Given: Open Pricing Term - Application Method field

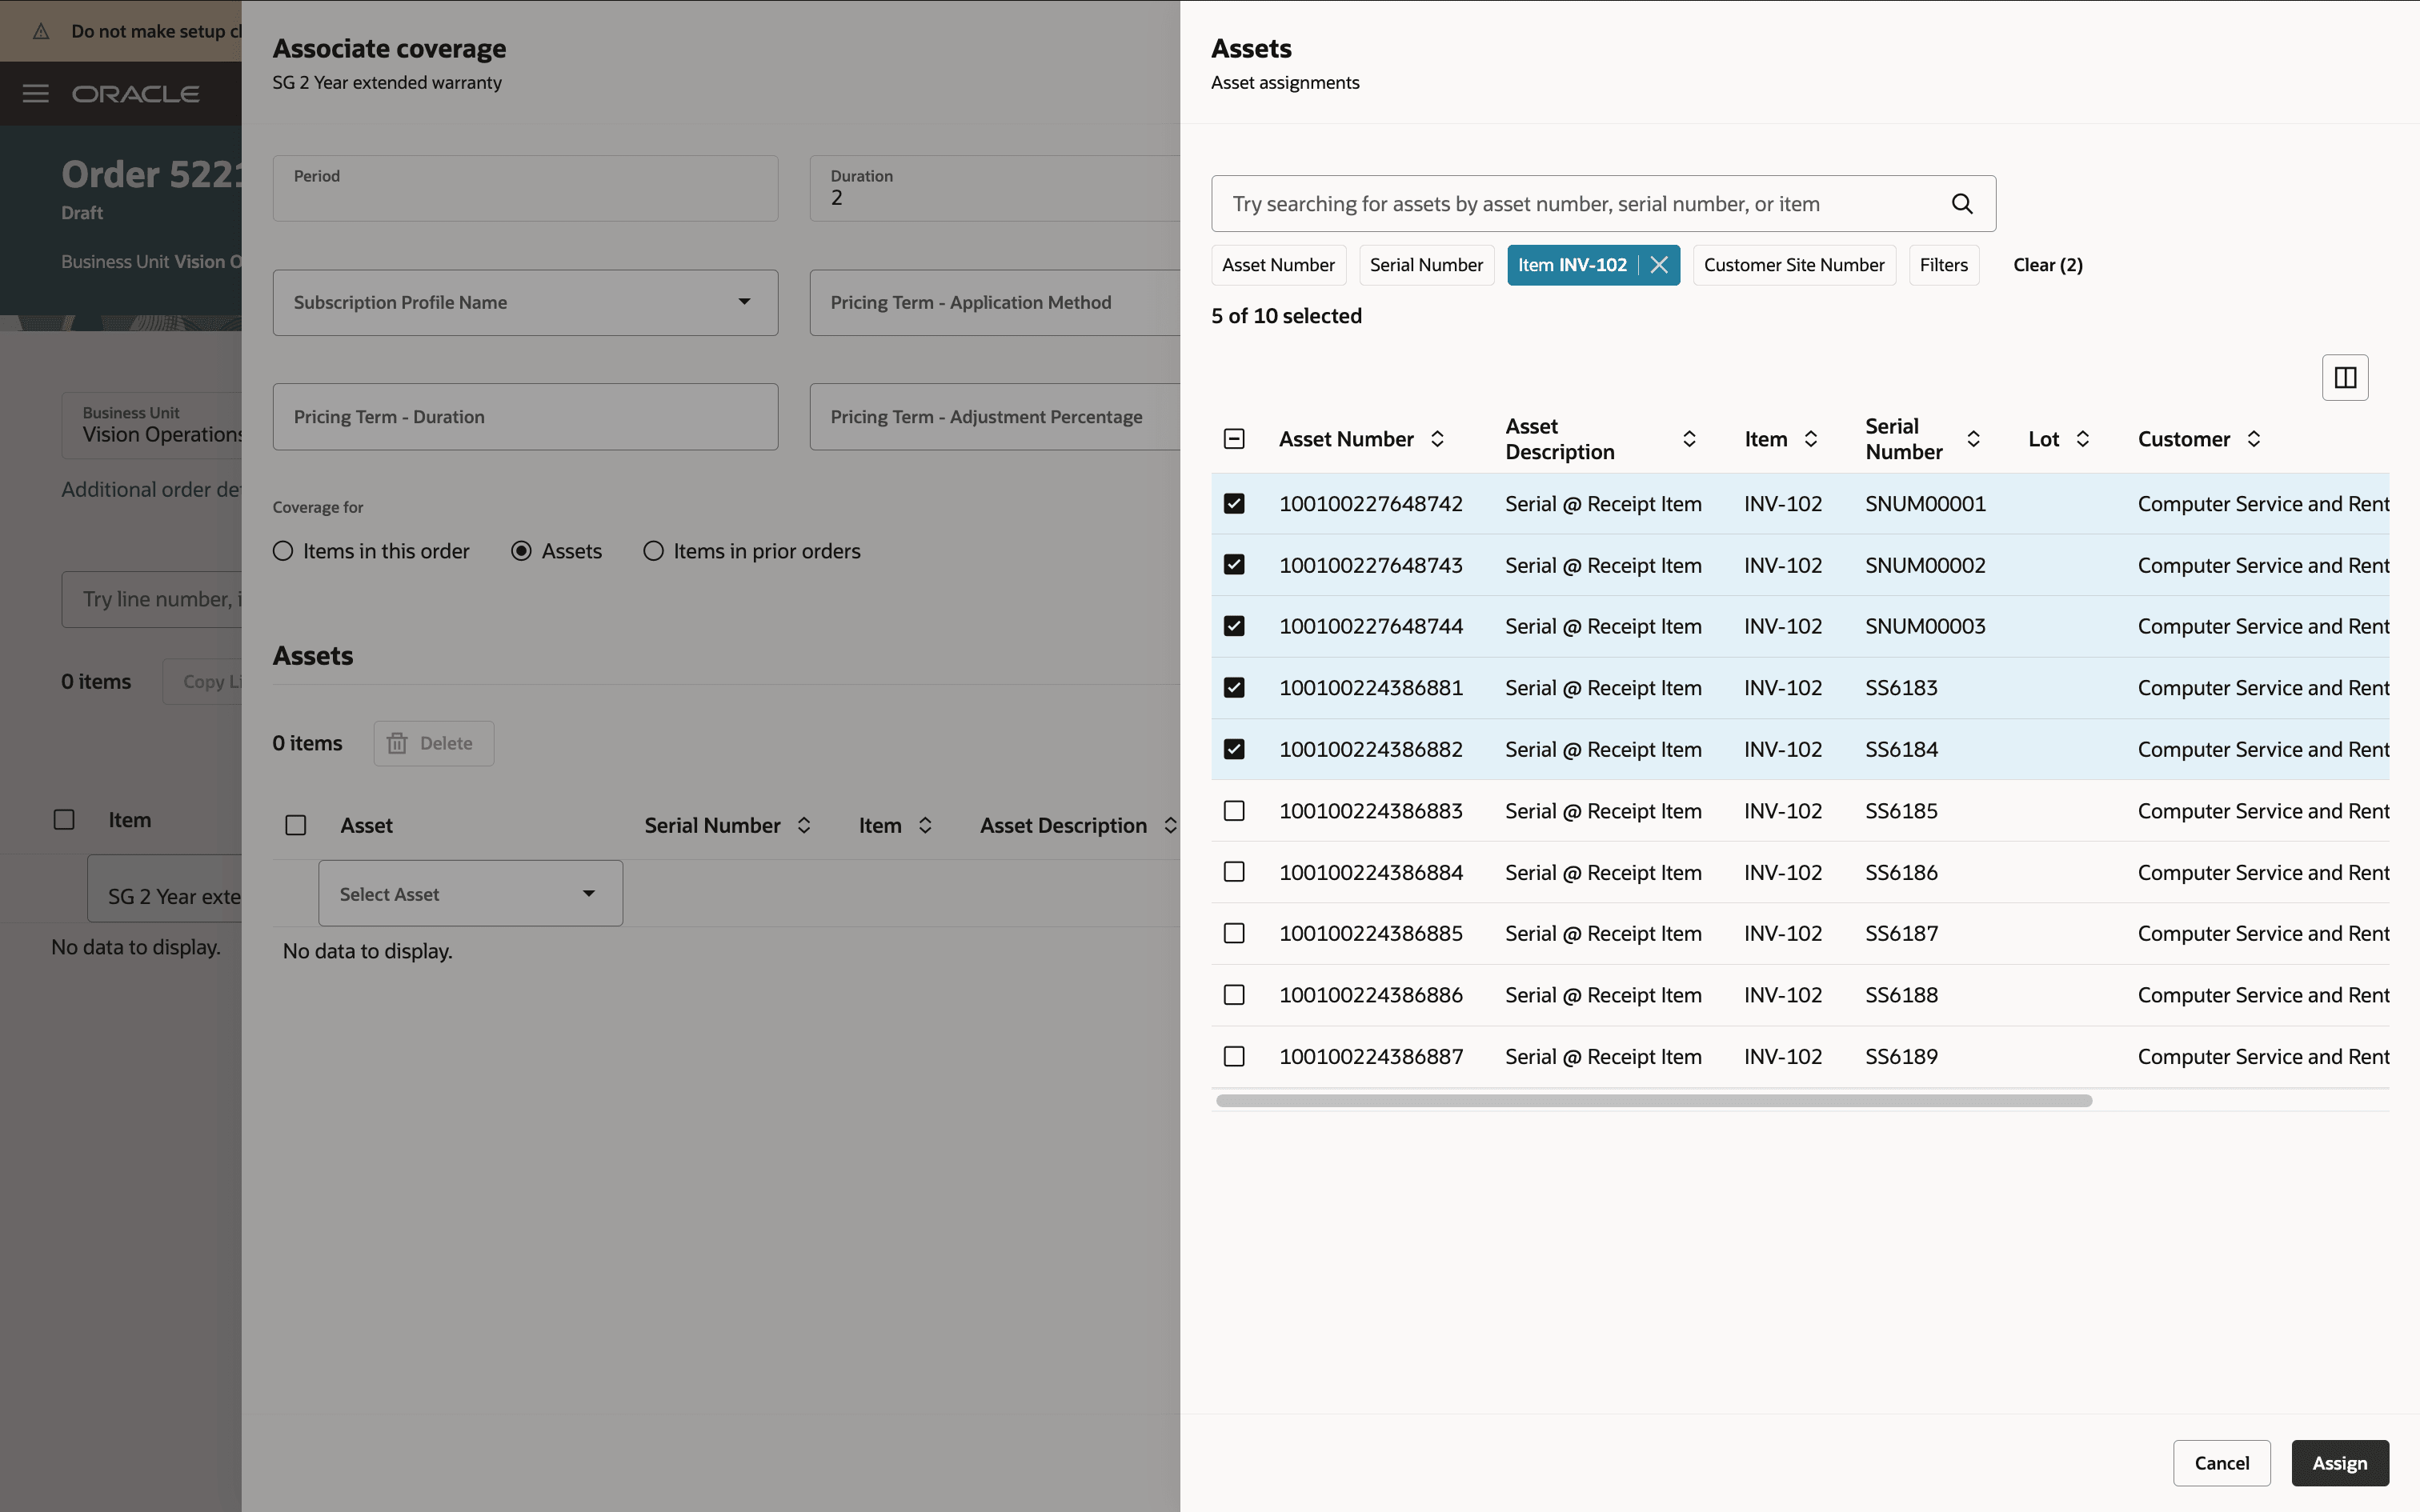Looking at the screenshot, I should 995,302.
